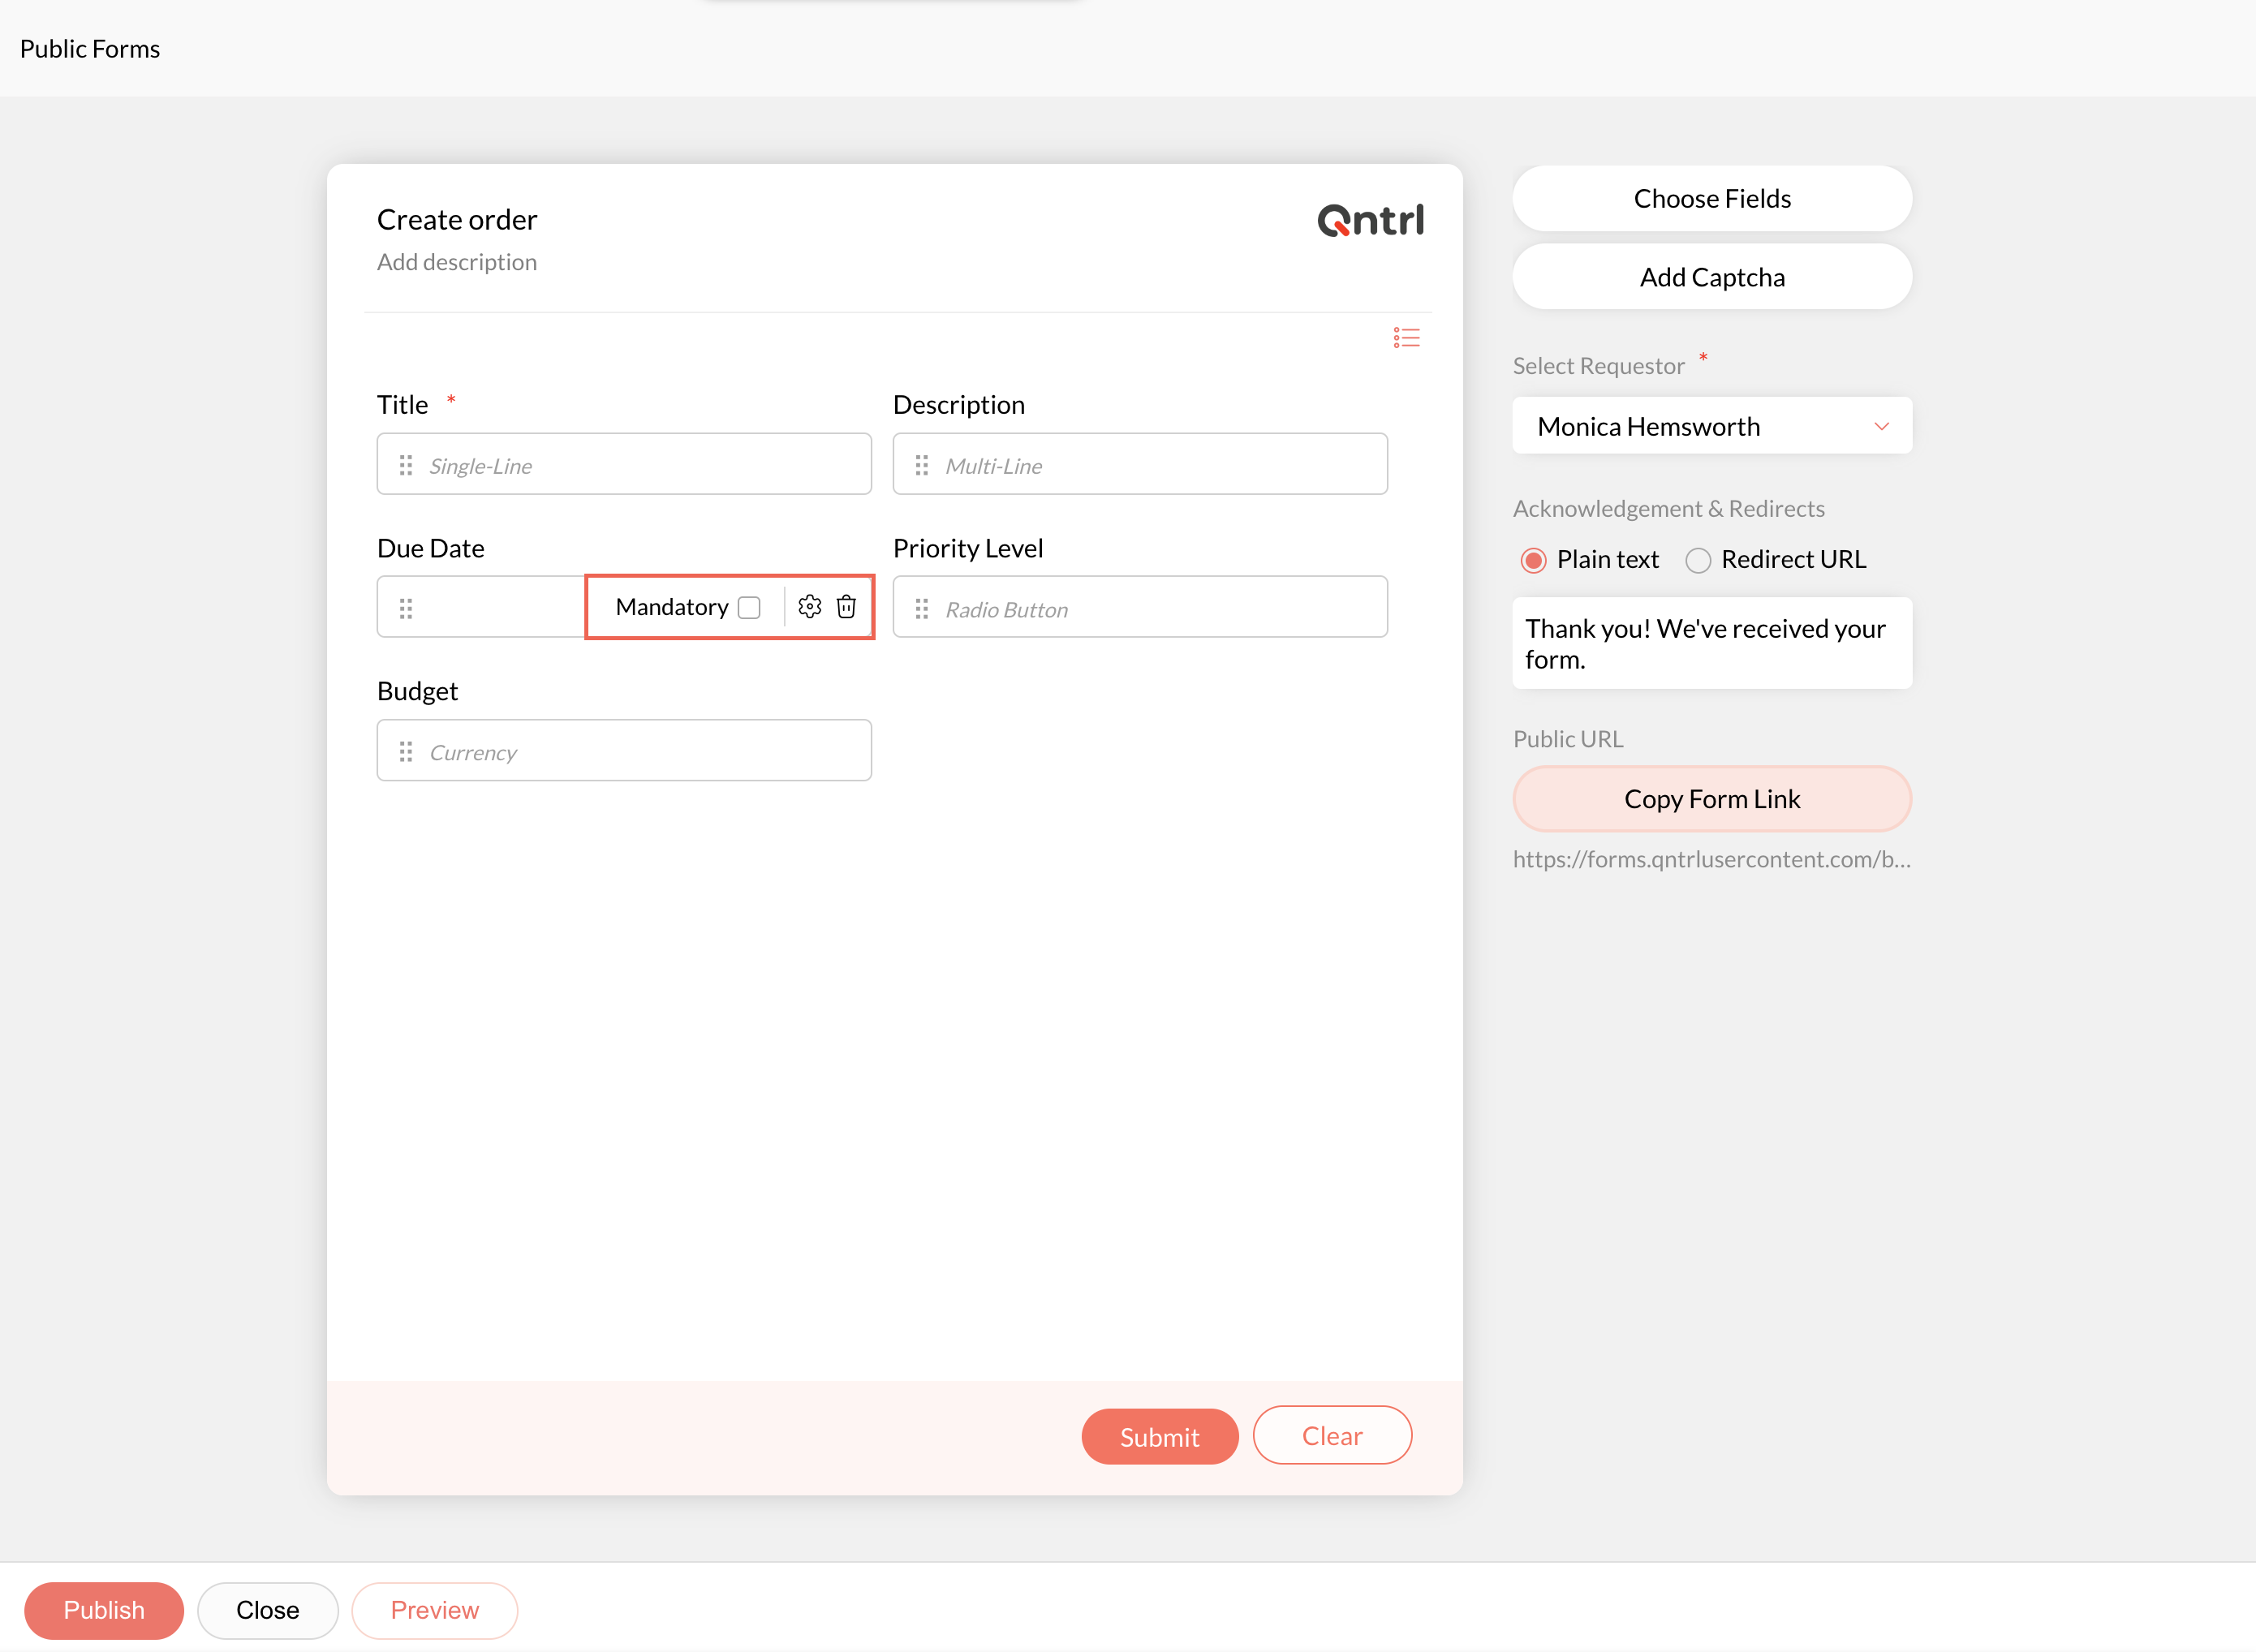The image size is (2256, 1652).
Task: Open the Choose Fields panel
Action: [1711, 198]
